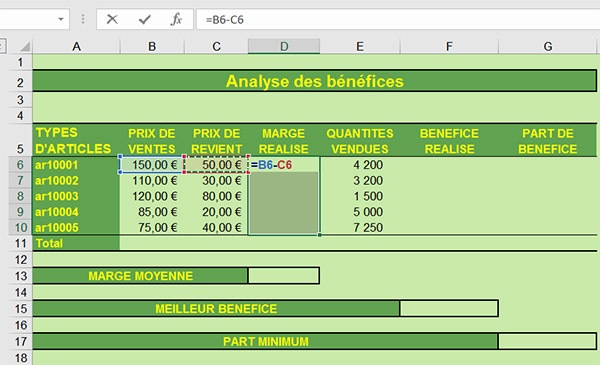Click cell with 80,00 € cost price
This screenshot has height=365, width=600.
coord(216,196)
